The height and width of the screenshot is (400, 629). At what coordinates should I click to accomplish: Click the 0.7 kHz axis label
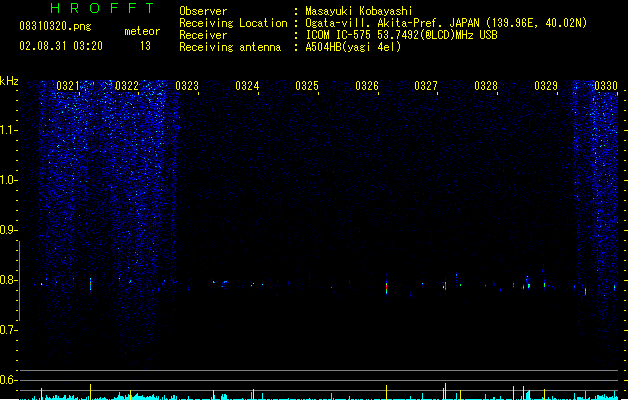[x=8, y=330]
